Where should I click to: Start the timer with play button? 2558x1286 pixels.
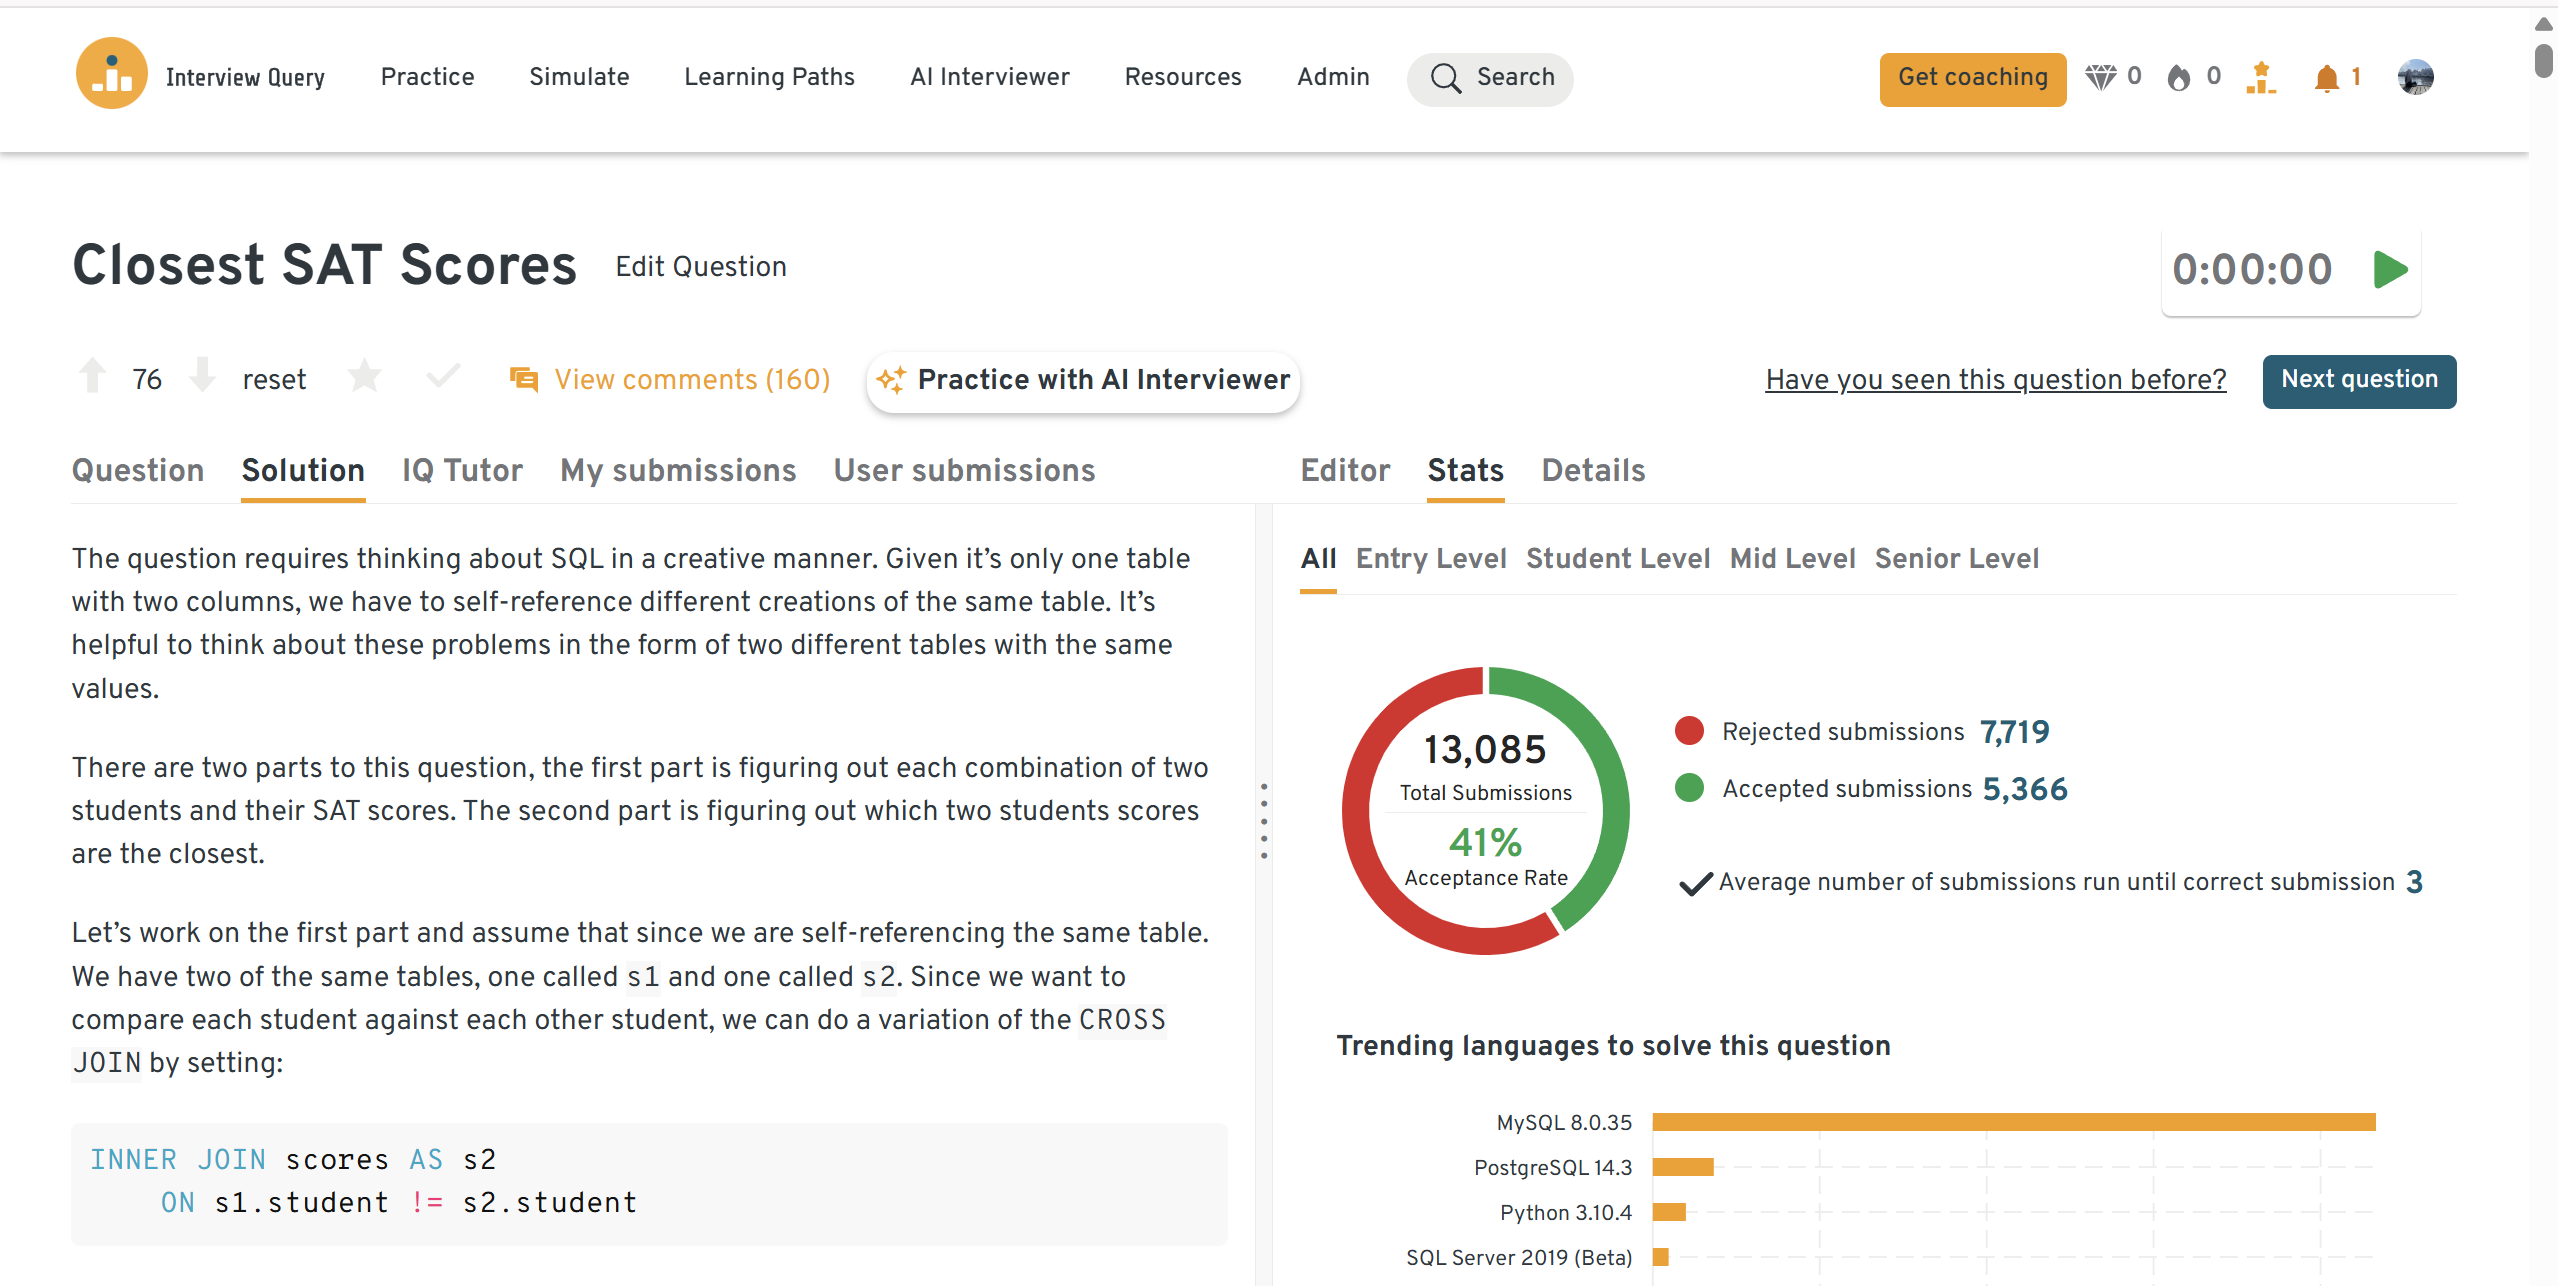pyautogui.click(x=2390, y=269)
